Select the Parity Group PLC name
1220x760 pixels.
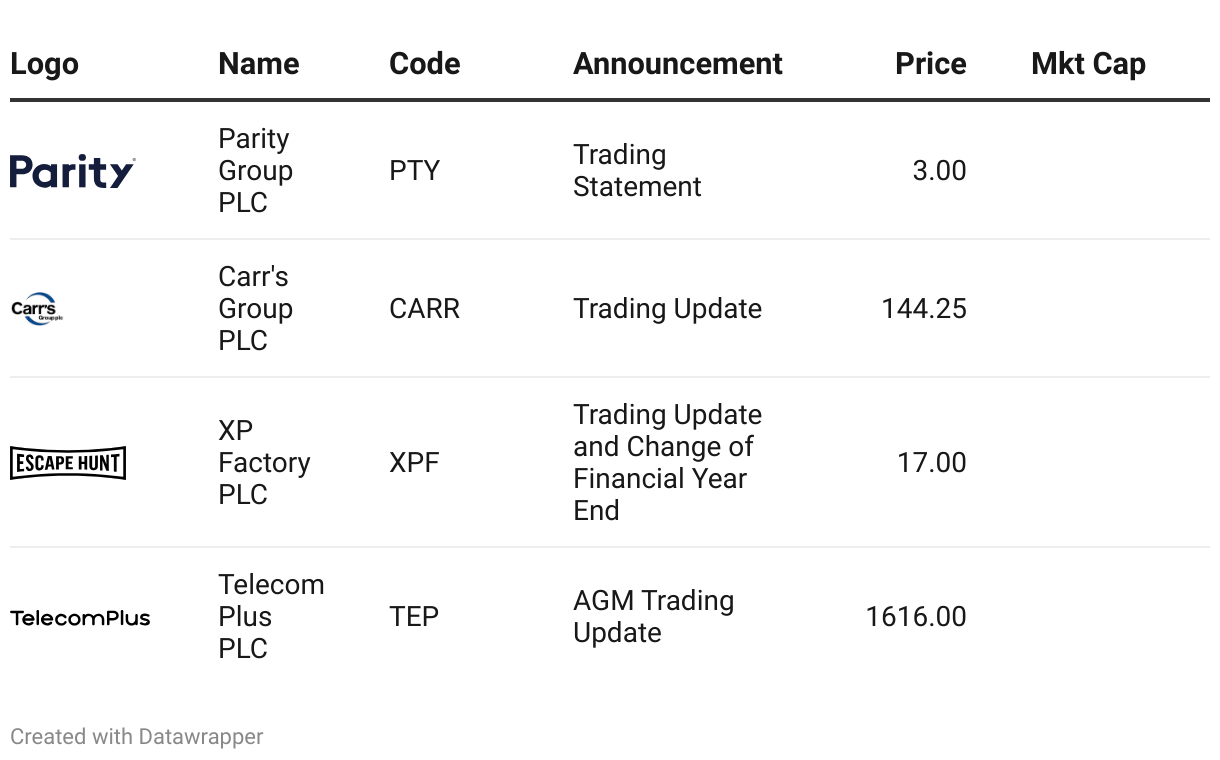pos(255,171)
